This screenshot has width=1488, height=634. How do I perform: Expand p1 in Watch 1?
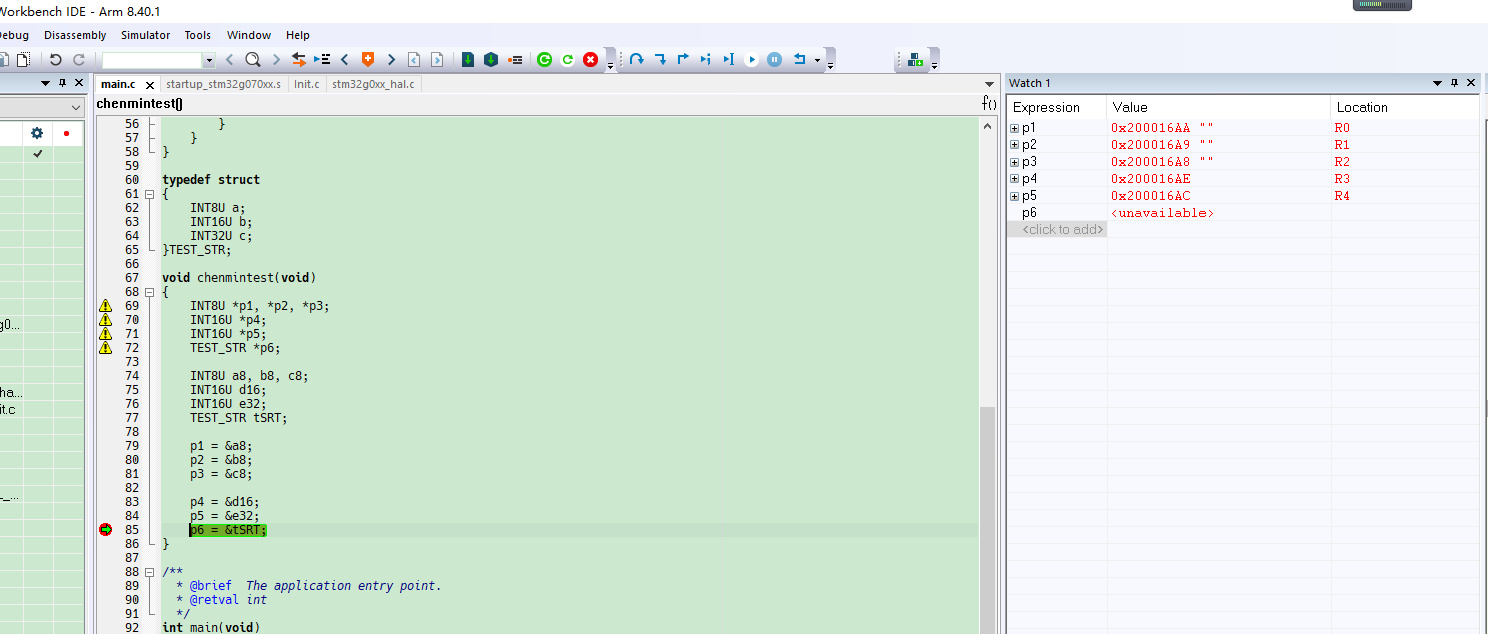pos(1014,128)
